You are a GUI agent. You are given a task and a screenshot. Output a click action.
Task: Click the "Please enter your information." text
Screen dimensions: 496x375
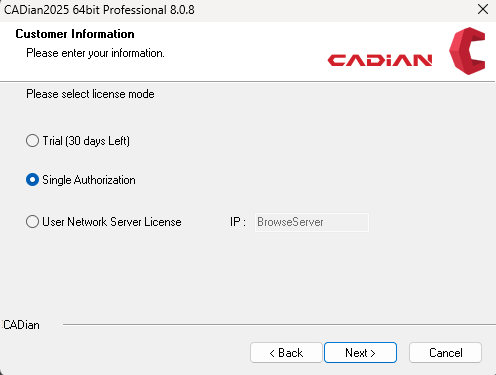pyautogui.click(x=95, y=53)
